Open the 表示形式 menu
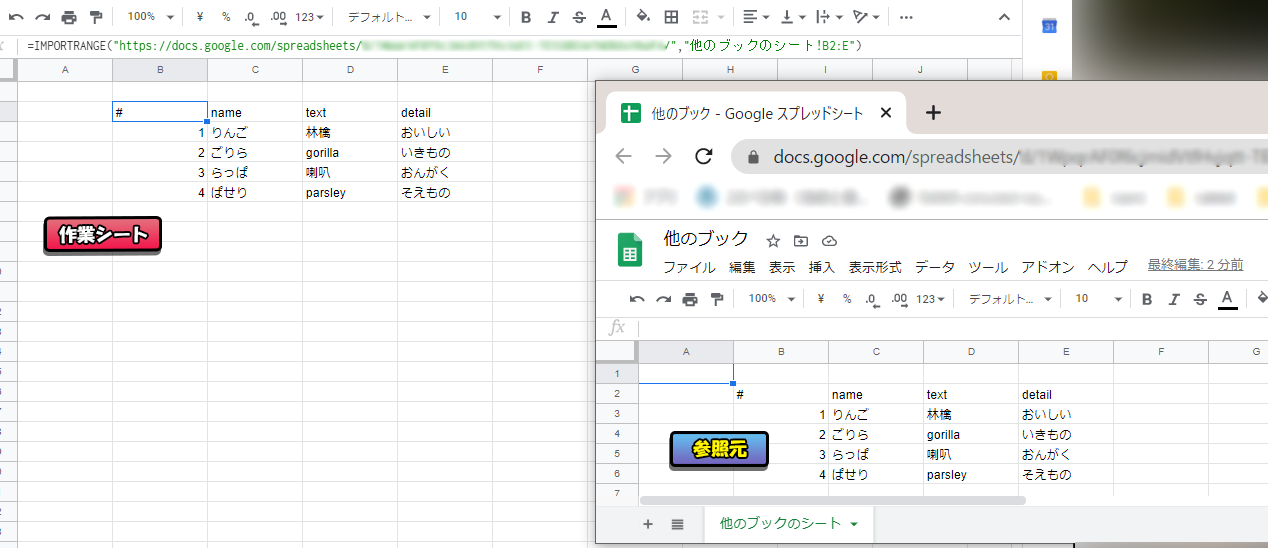Viewport: 1268px width, 548px height. point(875,267)
